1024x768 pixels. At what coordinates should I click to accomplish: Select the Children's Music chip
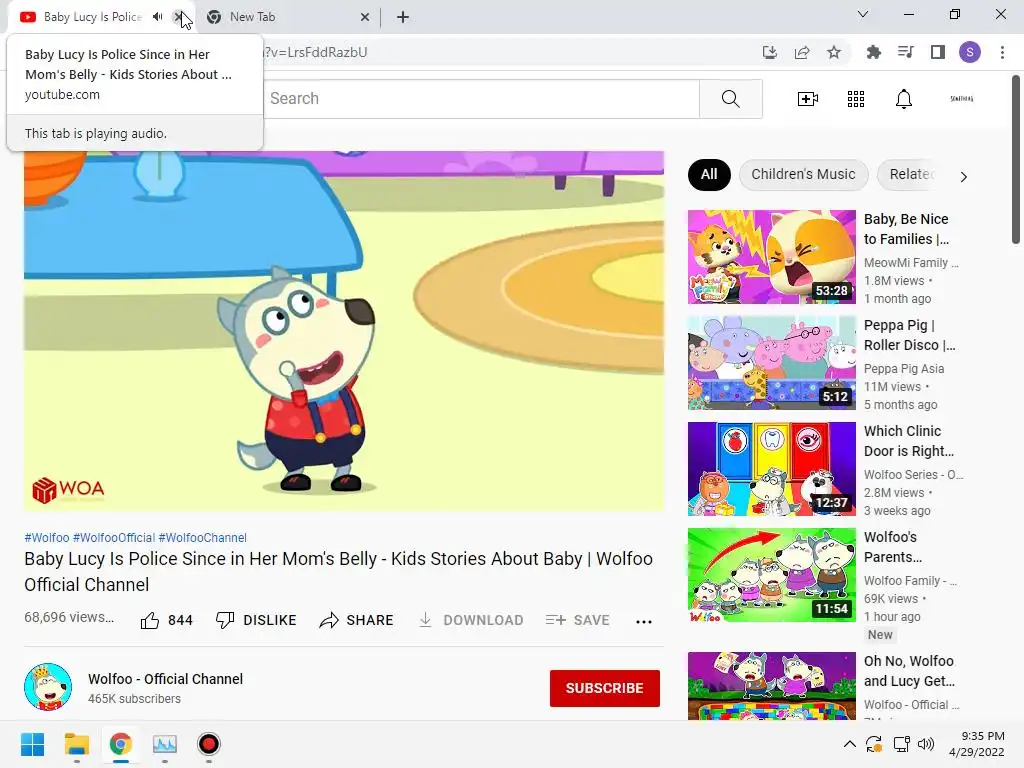point(803,175)
